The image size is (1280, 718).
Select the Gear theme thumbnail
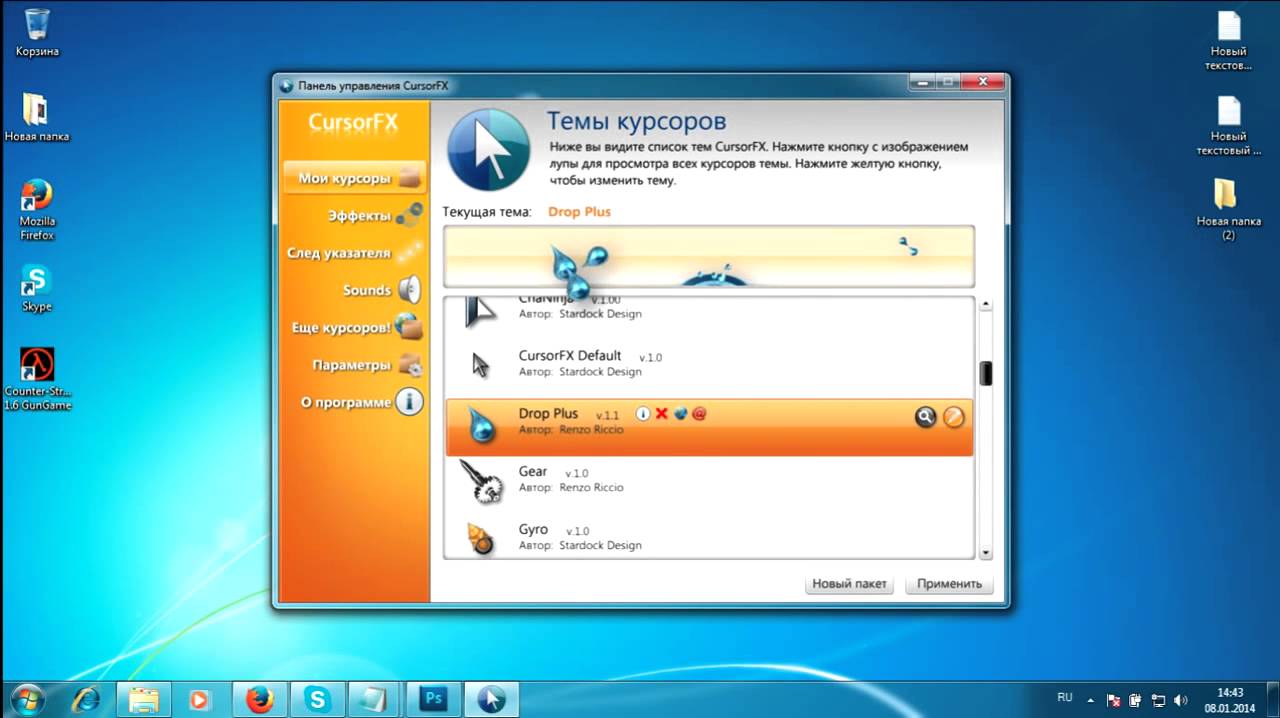pyautogui.click(x=480, y=481)
